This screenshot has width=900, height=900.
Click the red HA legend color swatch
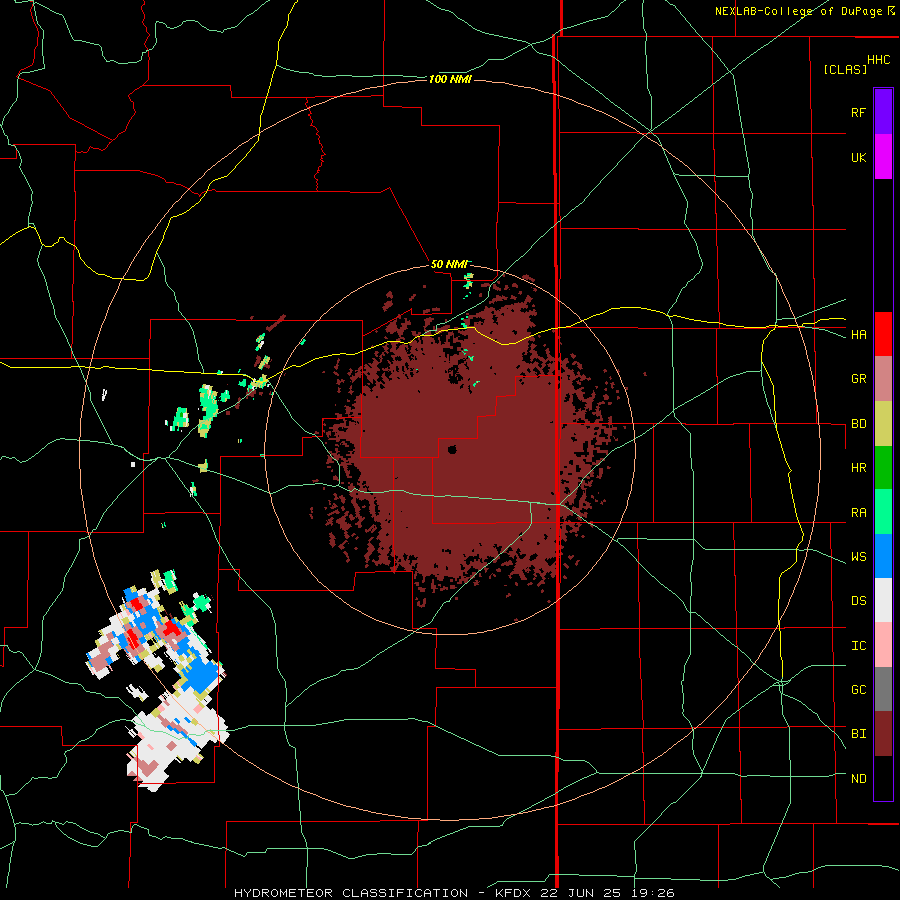pos(883,334)
